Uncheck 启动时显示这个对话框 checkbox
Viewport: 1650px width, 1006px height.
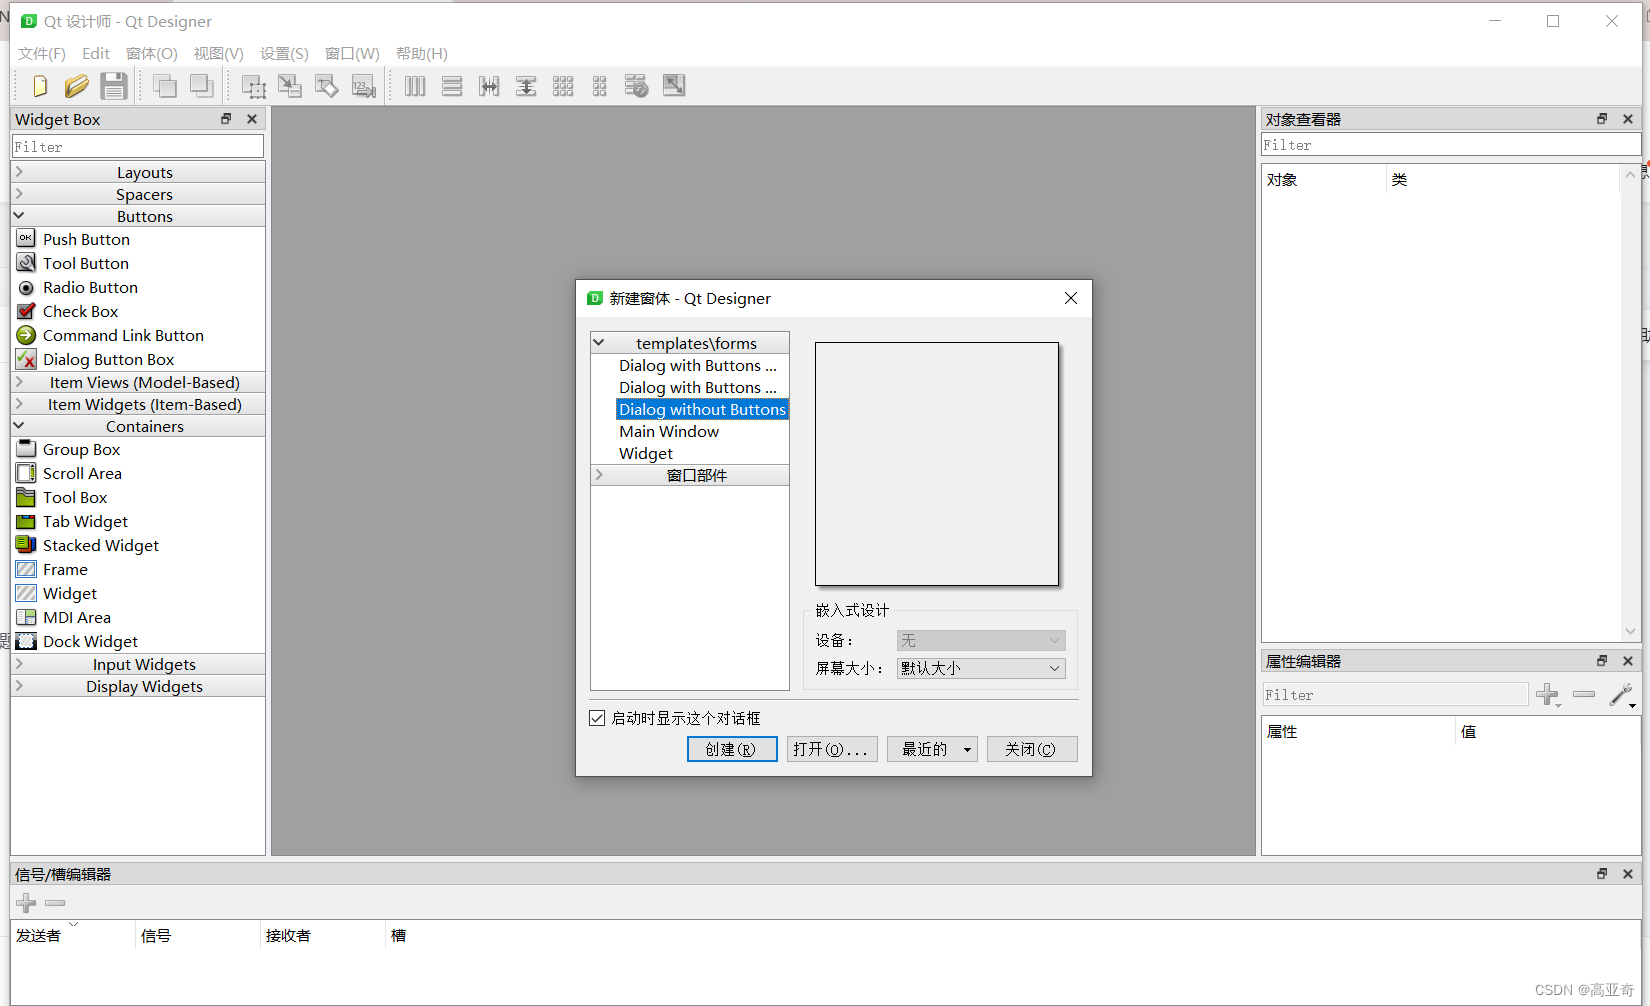pos(597,718)
